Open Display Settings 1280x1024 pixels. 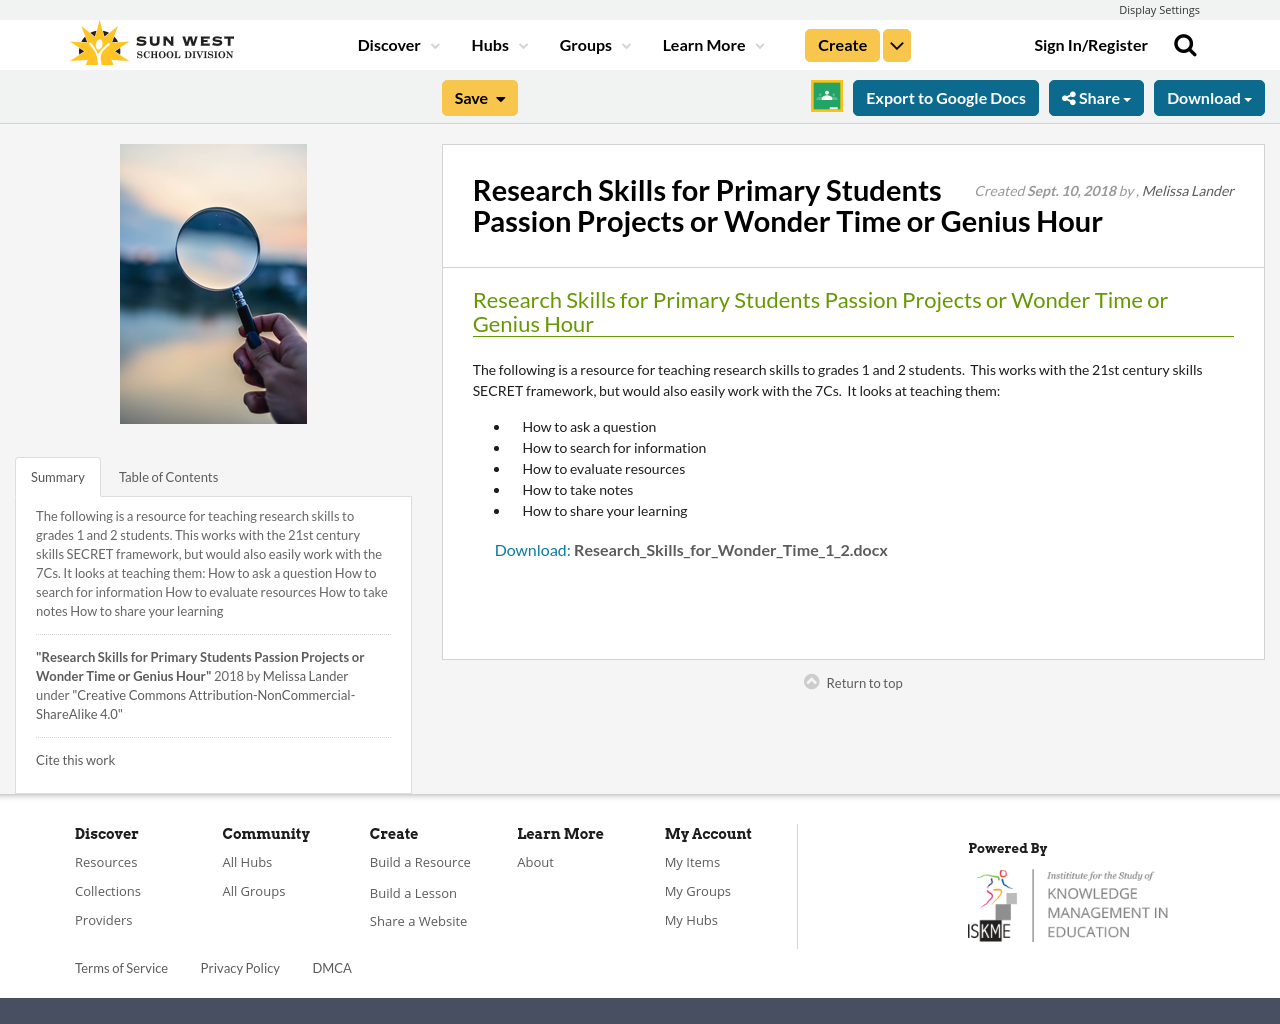[1159, 9]
